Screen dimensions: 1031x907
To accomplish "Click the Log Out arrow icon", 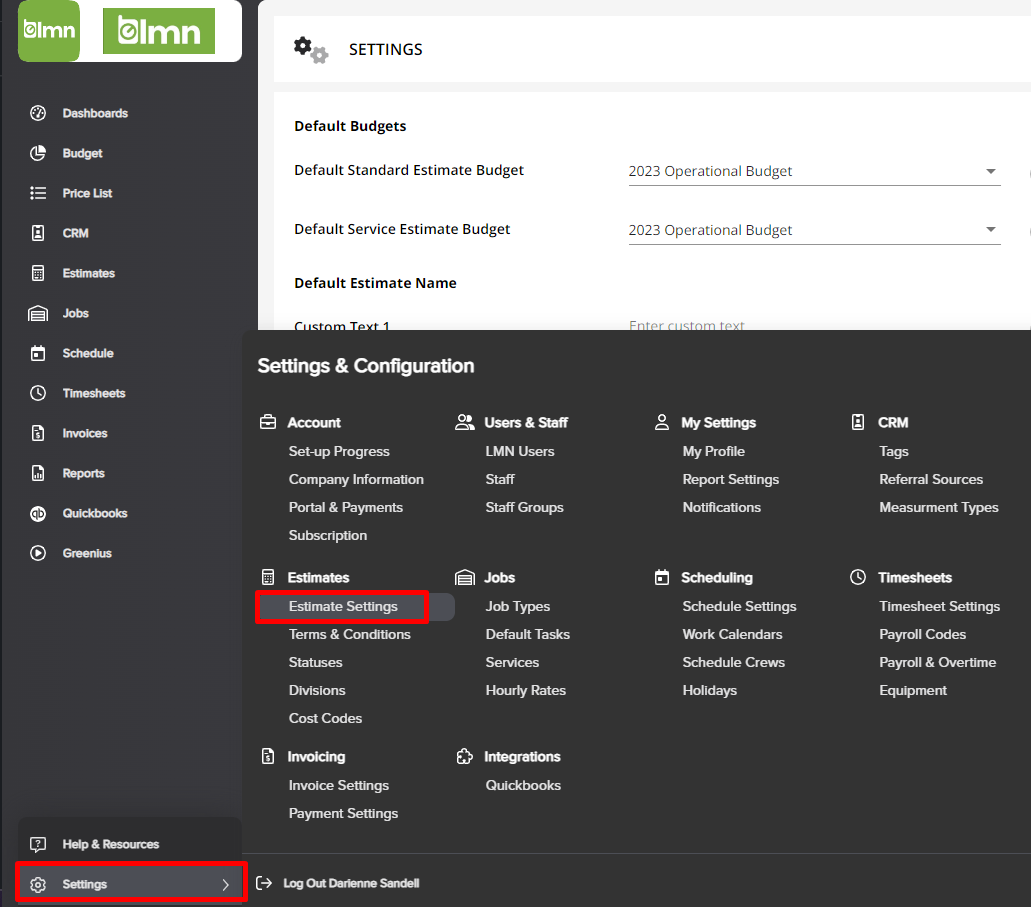I will pyautogui.click(x=264, y=883).
